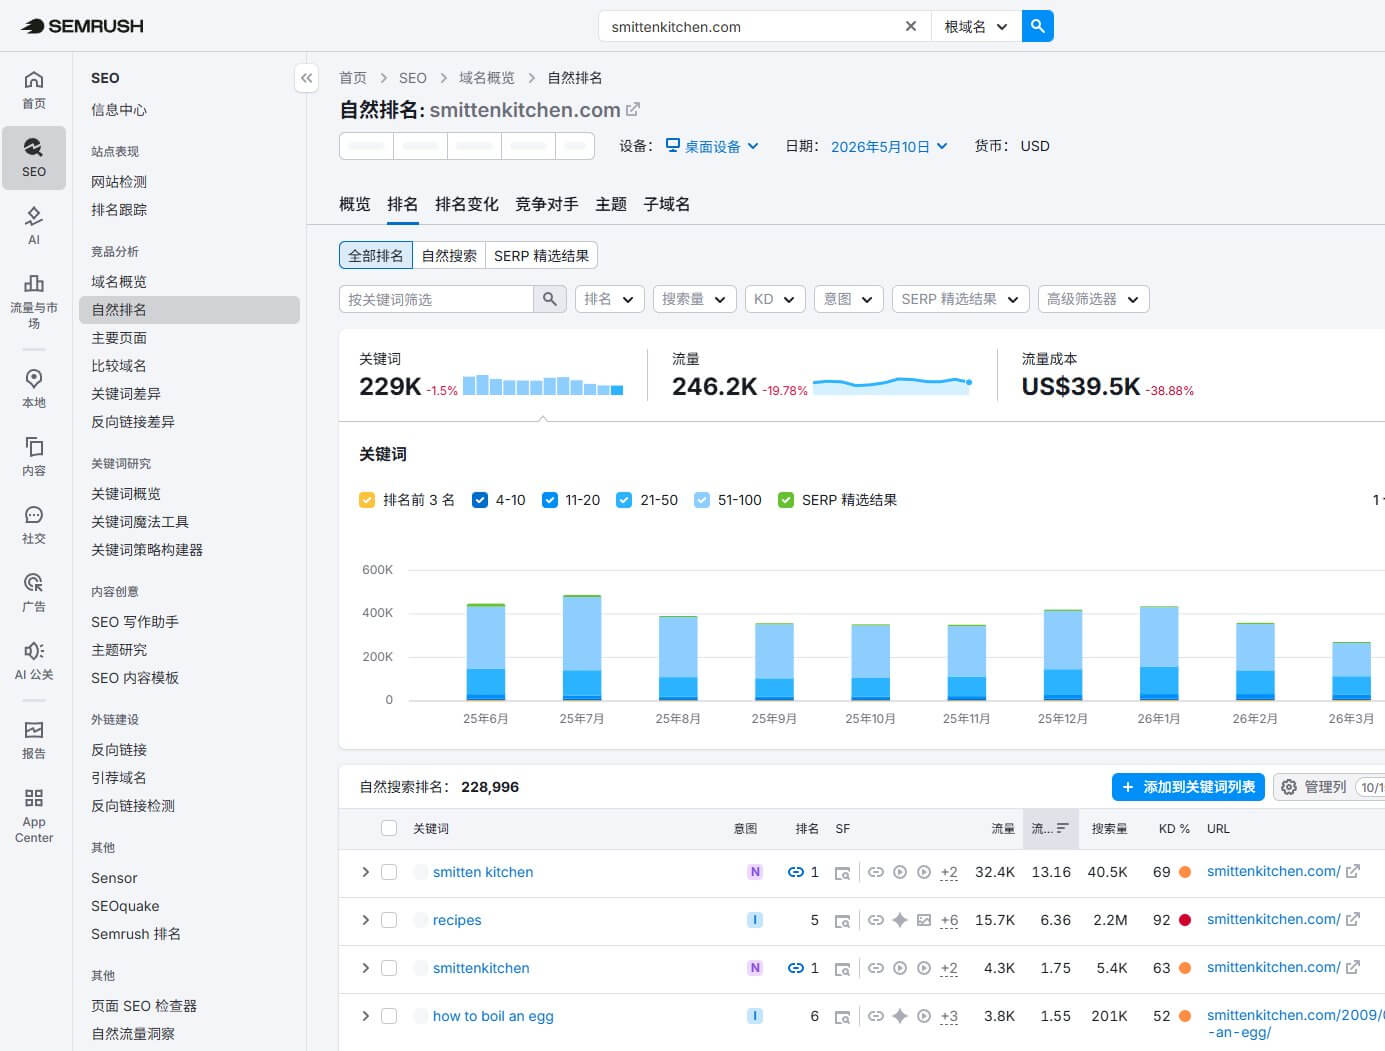
Task: Select the SERP 精选结果 segment tab
Action: coord(541,256)
